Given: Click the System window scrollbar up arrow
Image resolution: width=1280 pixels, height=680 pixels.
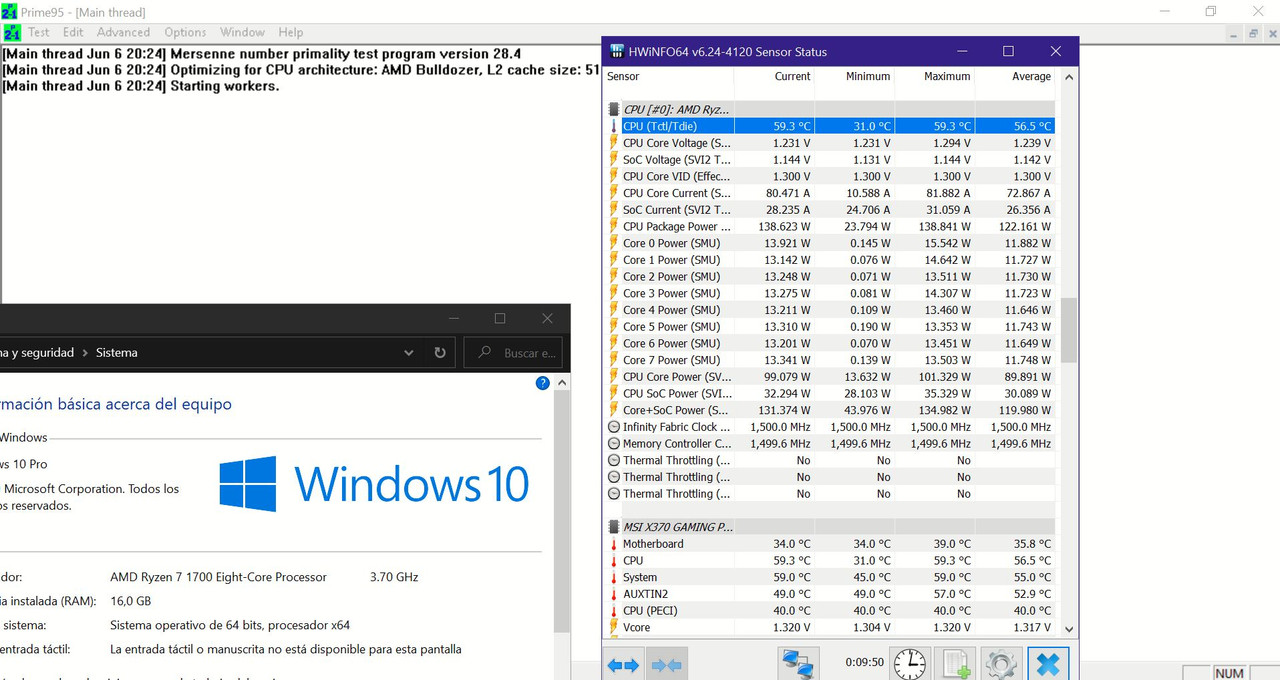Looking at the screenshot, I should (563, 383).
